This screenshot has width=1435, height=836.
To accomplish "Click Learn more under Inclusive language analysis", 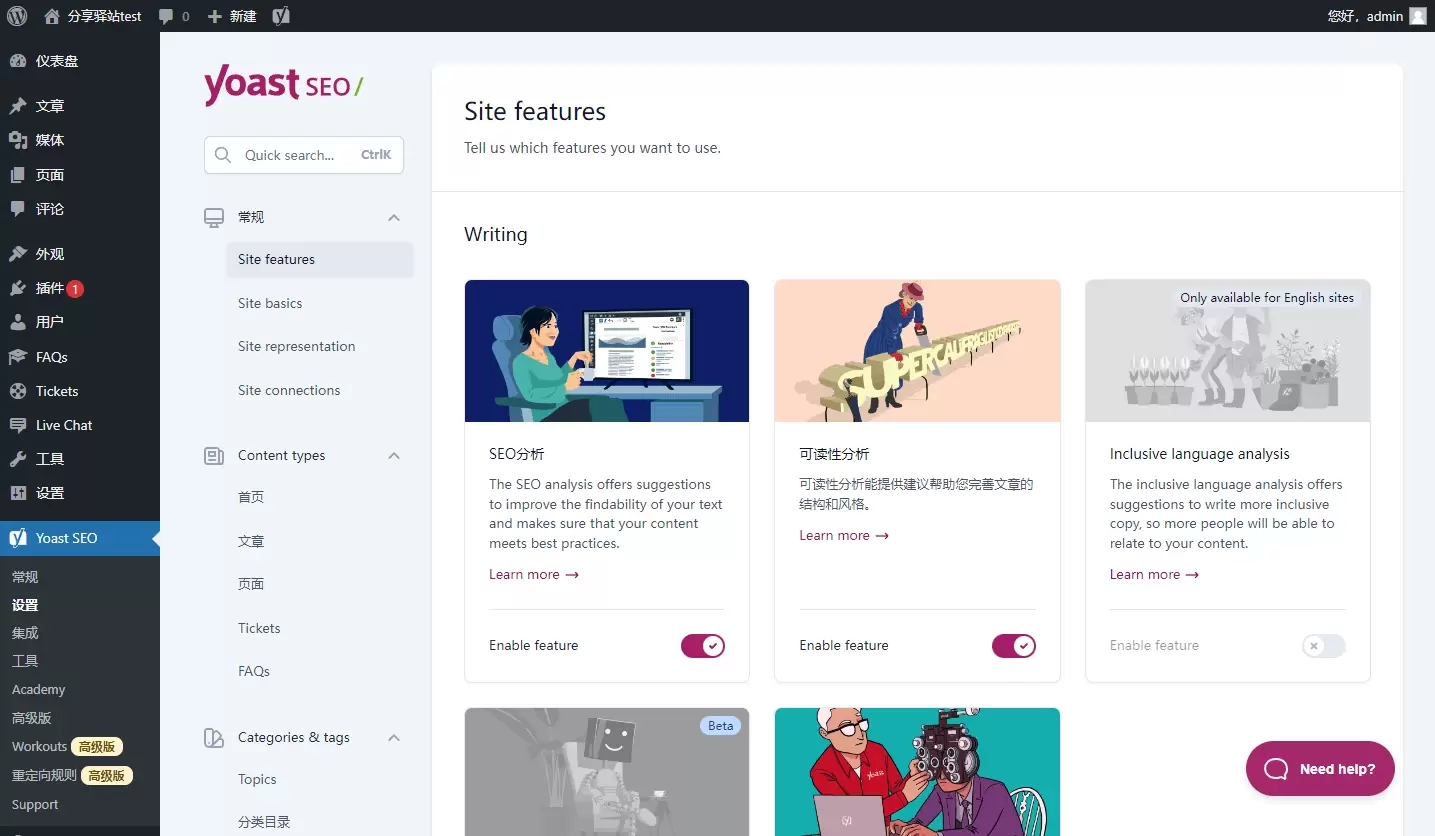I will (1154, 575).
